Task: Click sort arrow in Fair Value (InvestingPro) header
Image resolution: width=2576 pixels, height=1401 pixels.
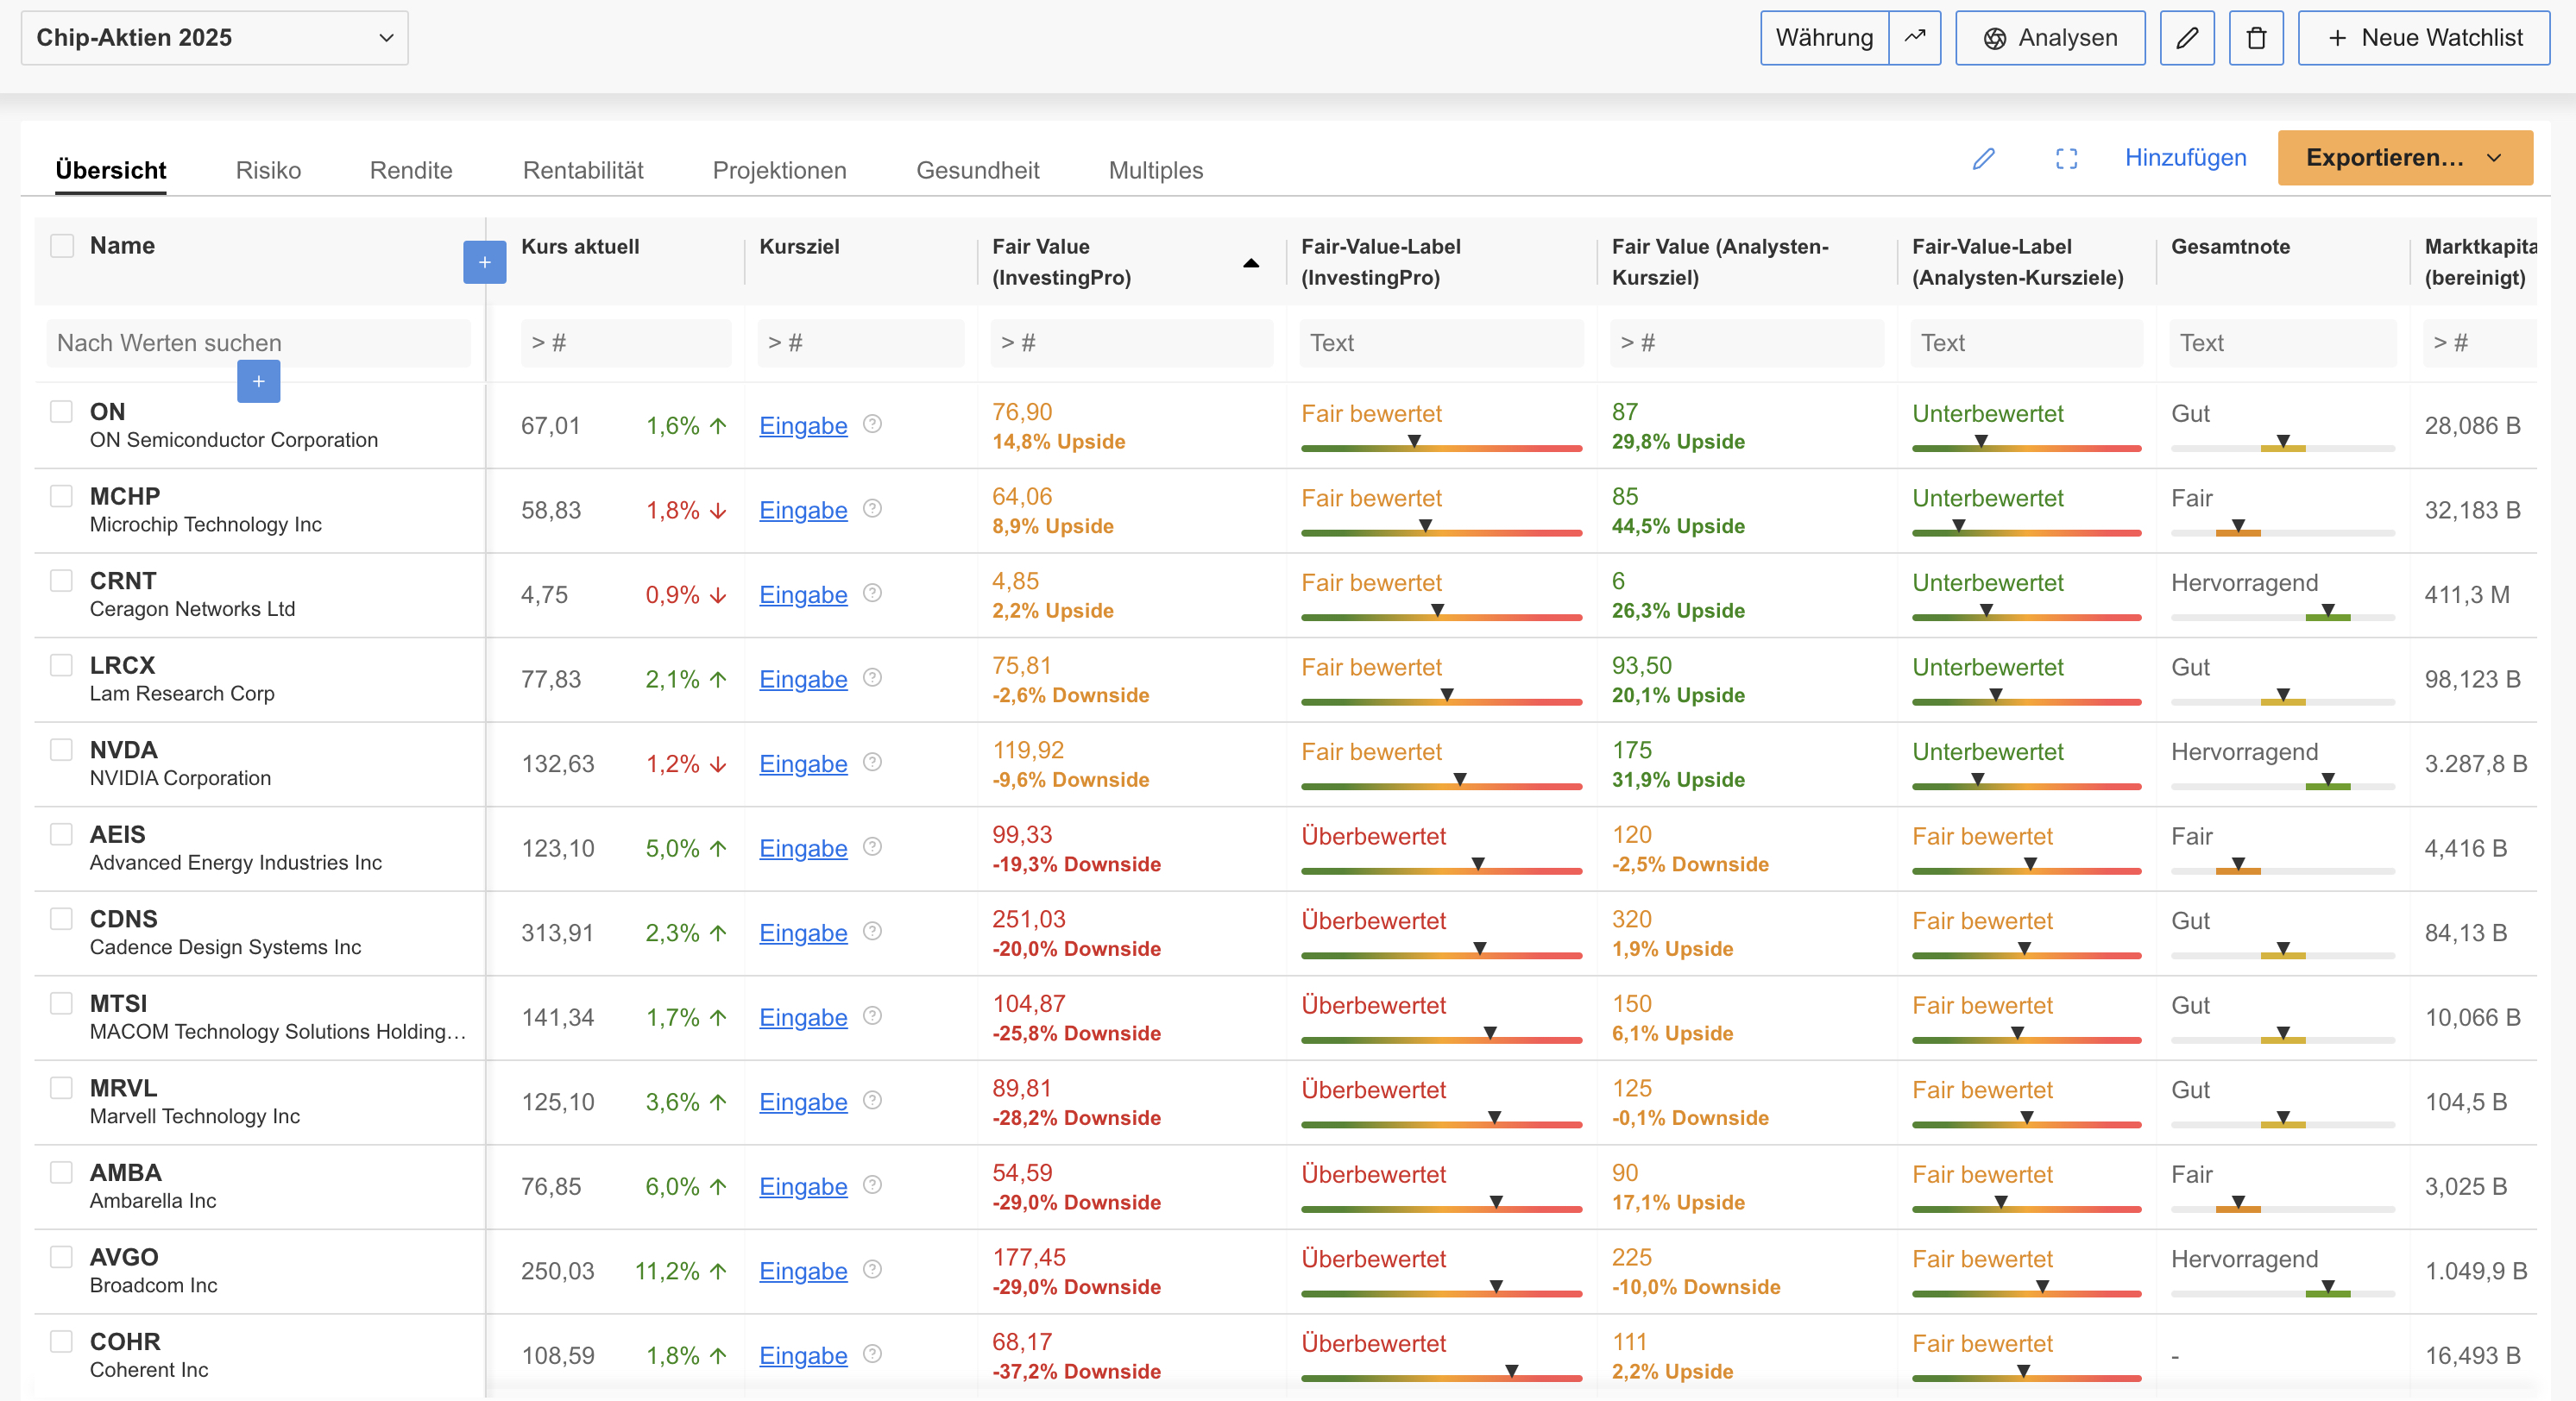Action: [x=1251, y=263]
